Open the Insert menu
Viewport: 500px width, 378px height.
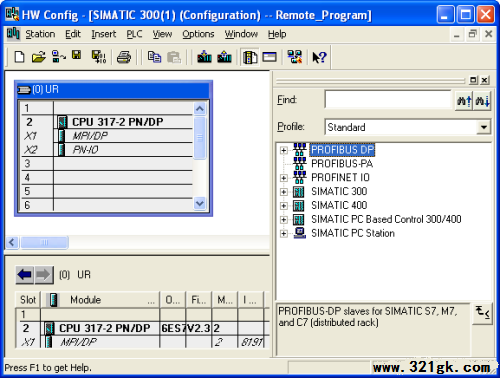coord(104,34)
